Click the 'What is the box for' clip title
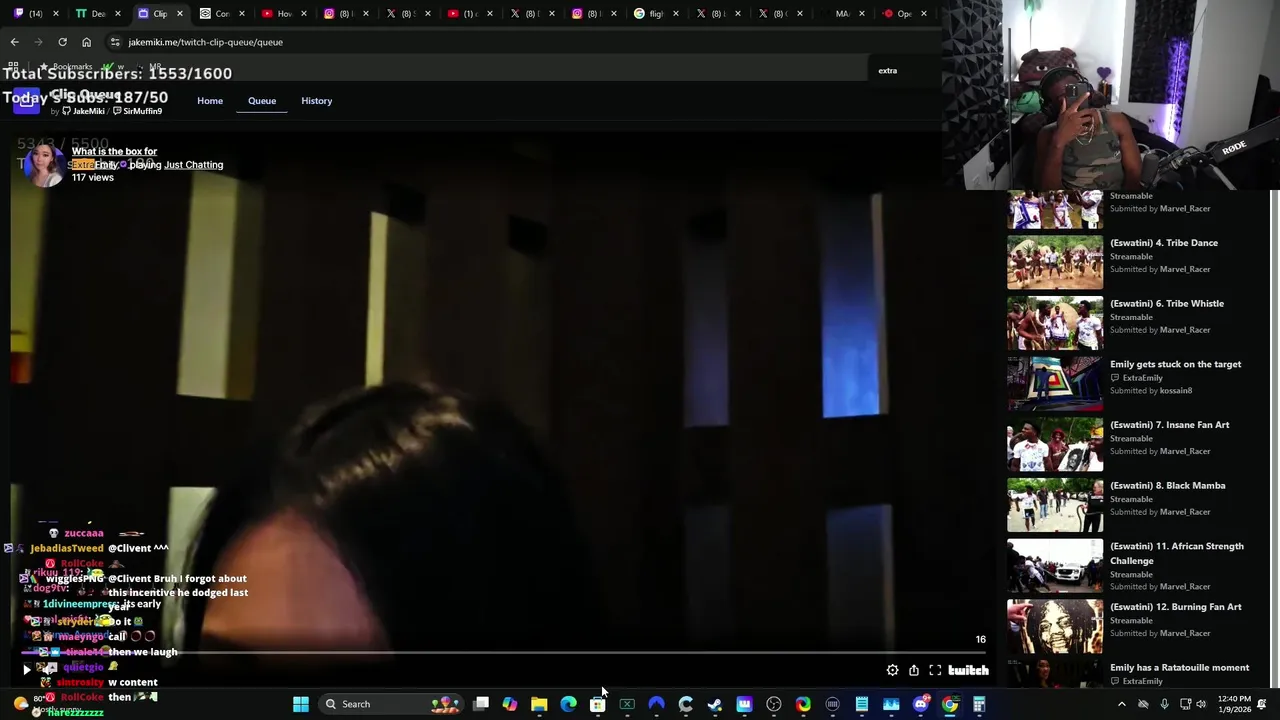This screenshot has width=1280, height=720. point(114,151)
